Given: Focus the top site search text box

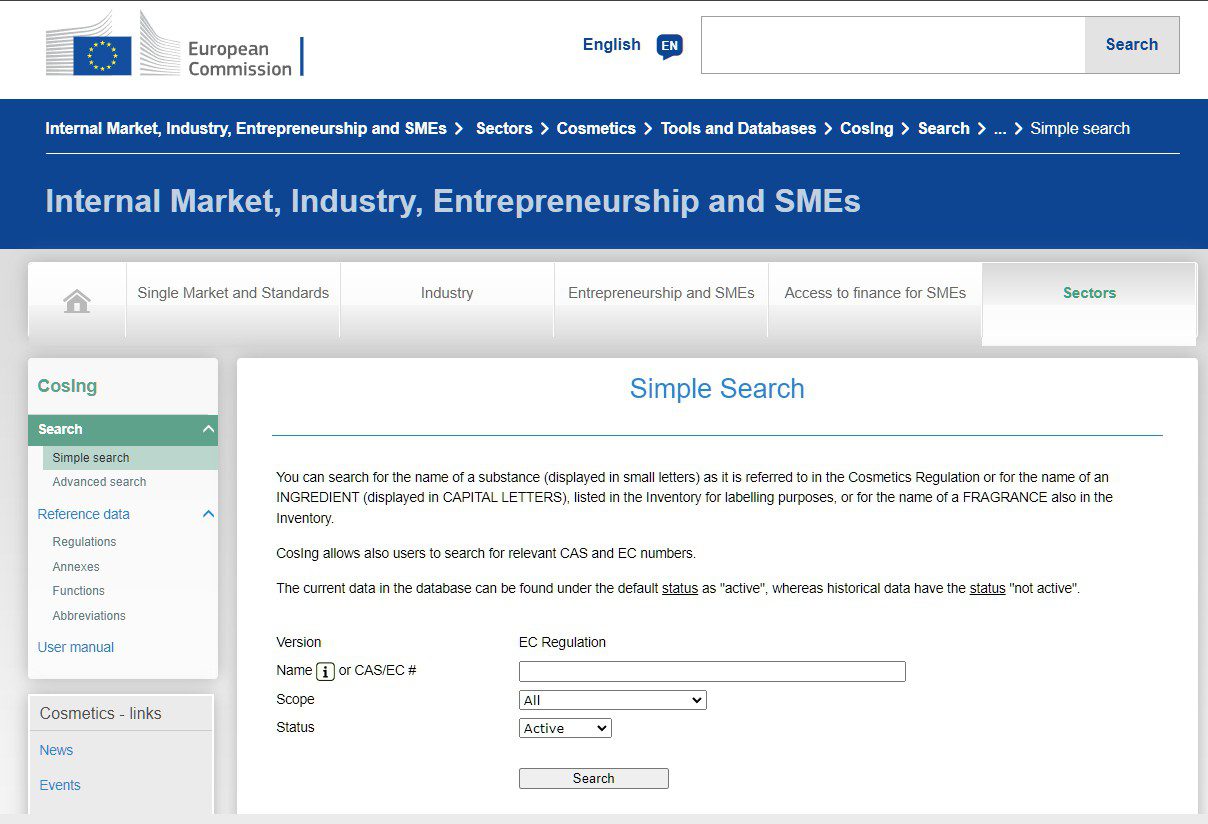Looking at the screenshot, I should (x=893, y=45).
